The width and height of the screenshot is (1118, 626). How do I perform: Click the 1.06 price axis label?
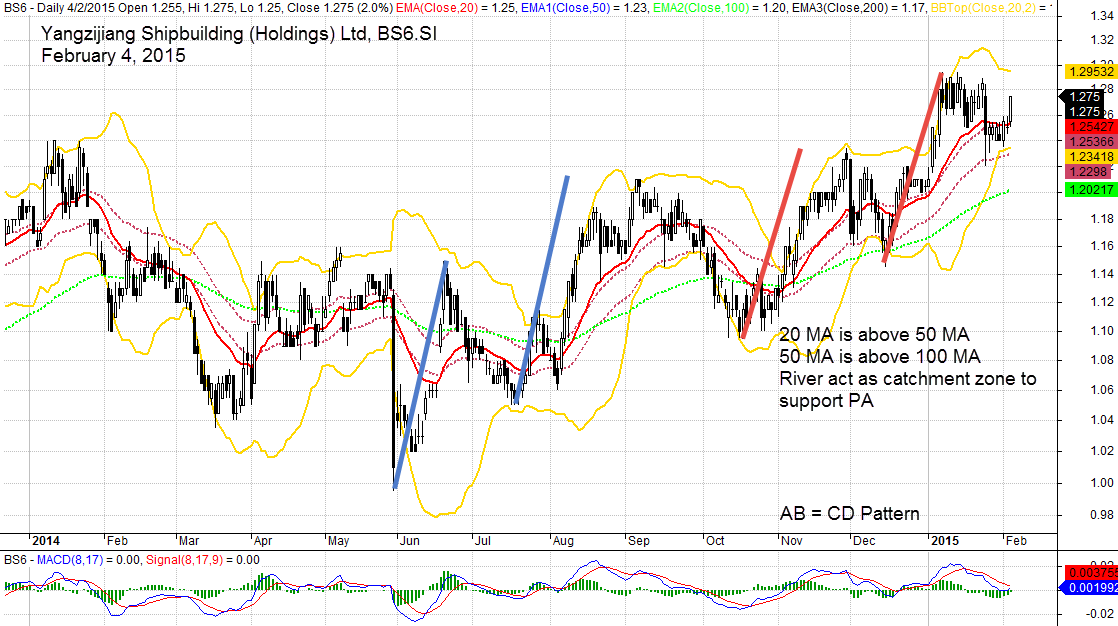1102,389
